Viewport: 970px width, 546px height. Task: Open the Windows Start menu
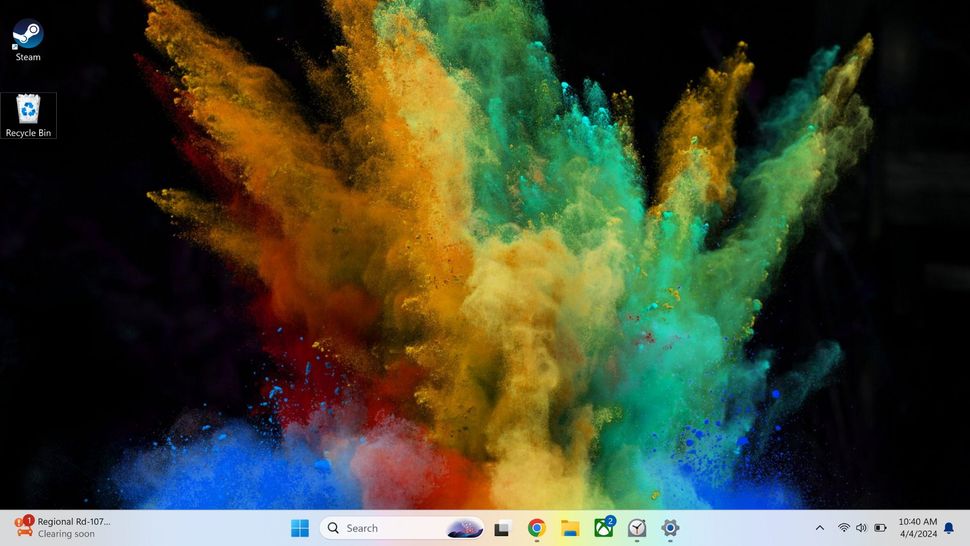point(300,528)
